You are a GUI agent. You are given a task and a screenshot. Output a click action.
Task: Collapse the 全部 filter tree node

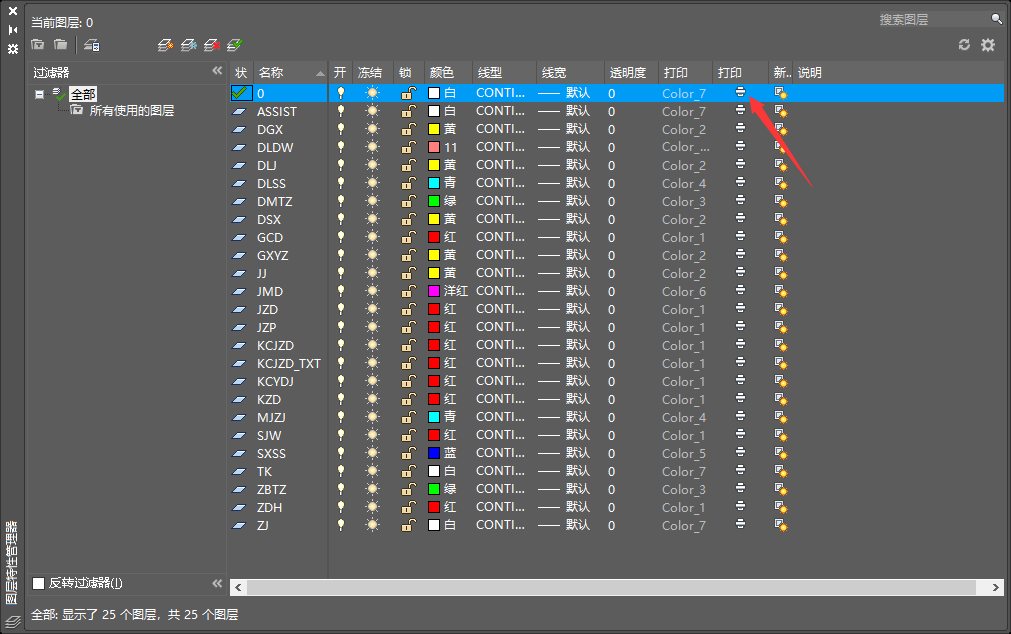click(x=39, y=94)
